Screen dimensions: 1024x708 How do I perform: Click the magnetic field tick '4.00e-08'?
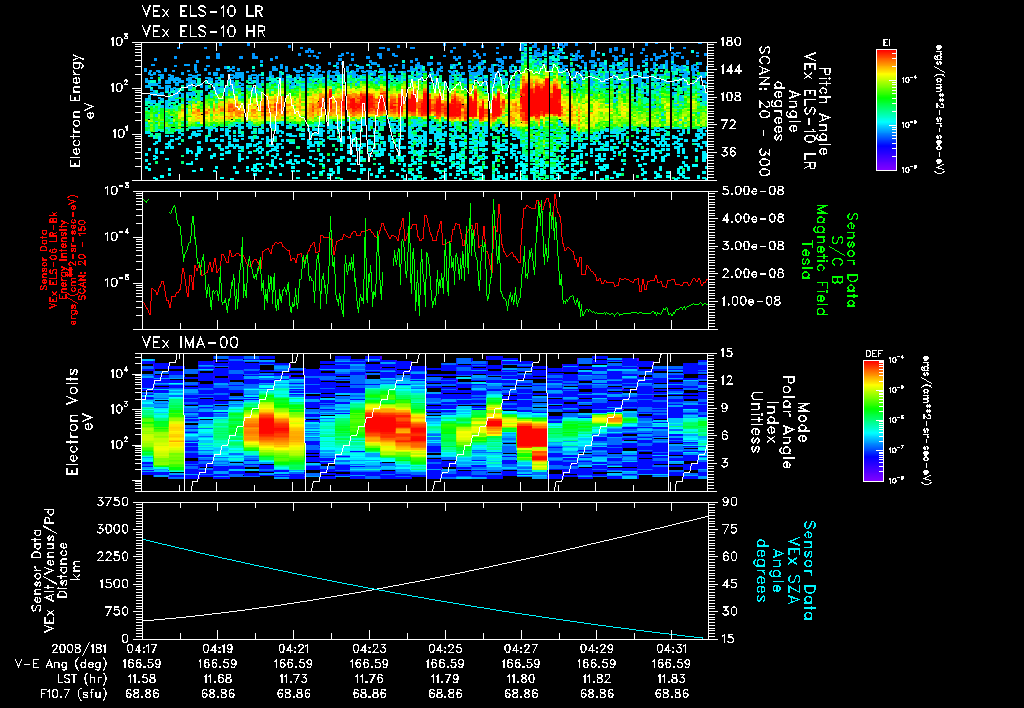[x=752, y=218]
